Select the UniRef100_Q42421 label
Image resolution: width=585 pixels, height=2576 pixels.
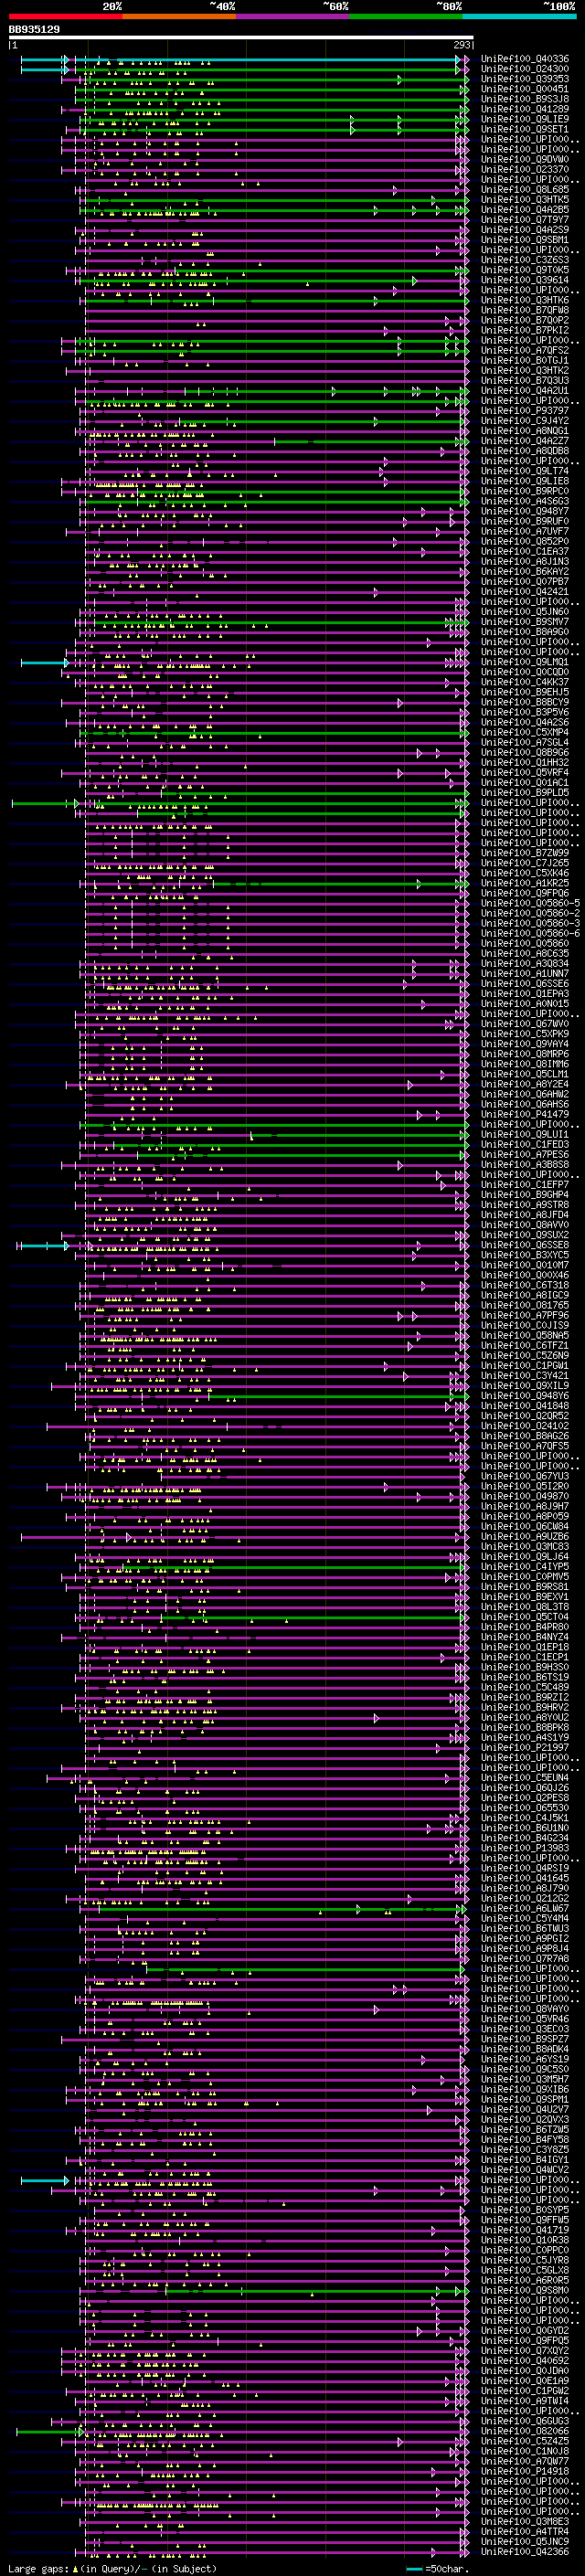[525, 592]
